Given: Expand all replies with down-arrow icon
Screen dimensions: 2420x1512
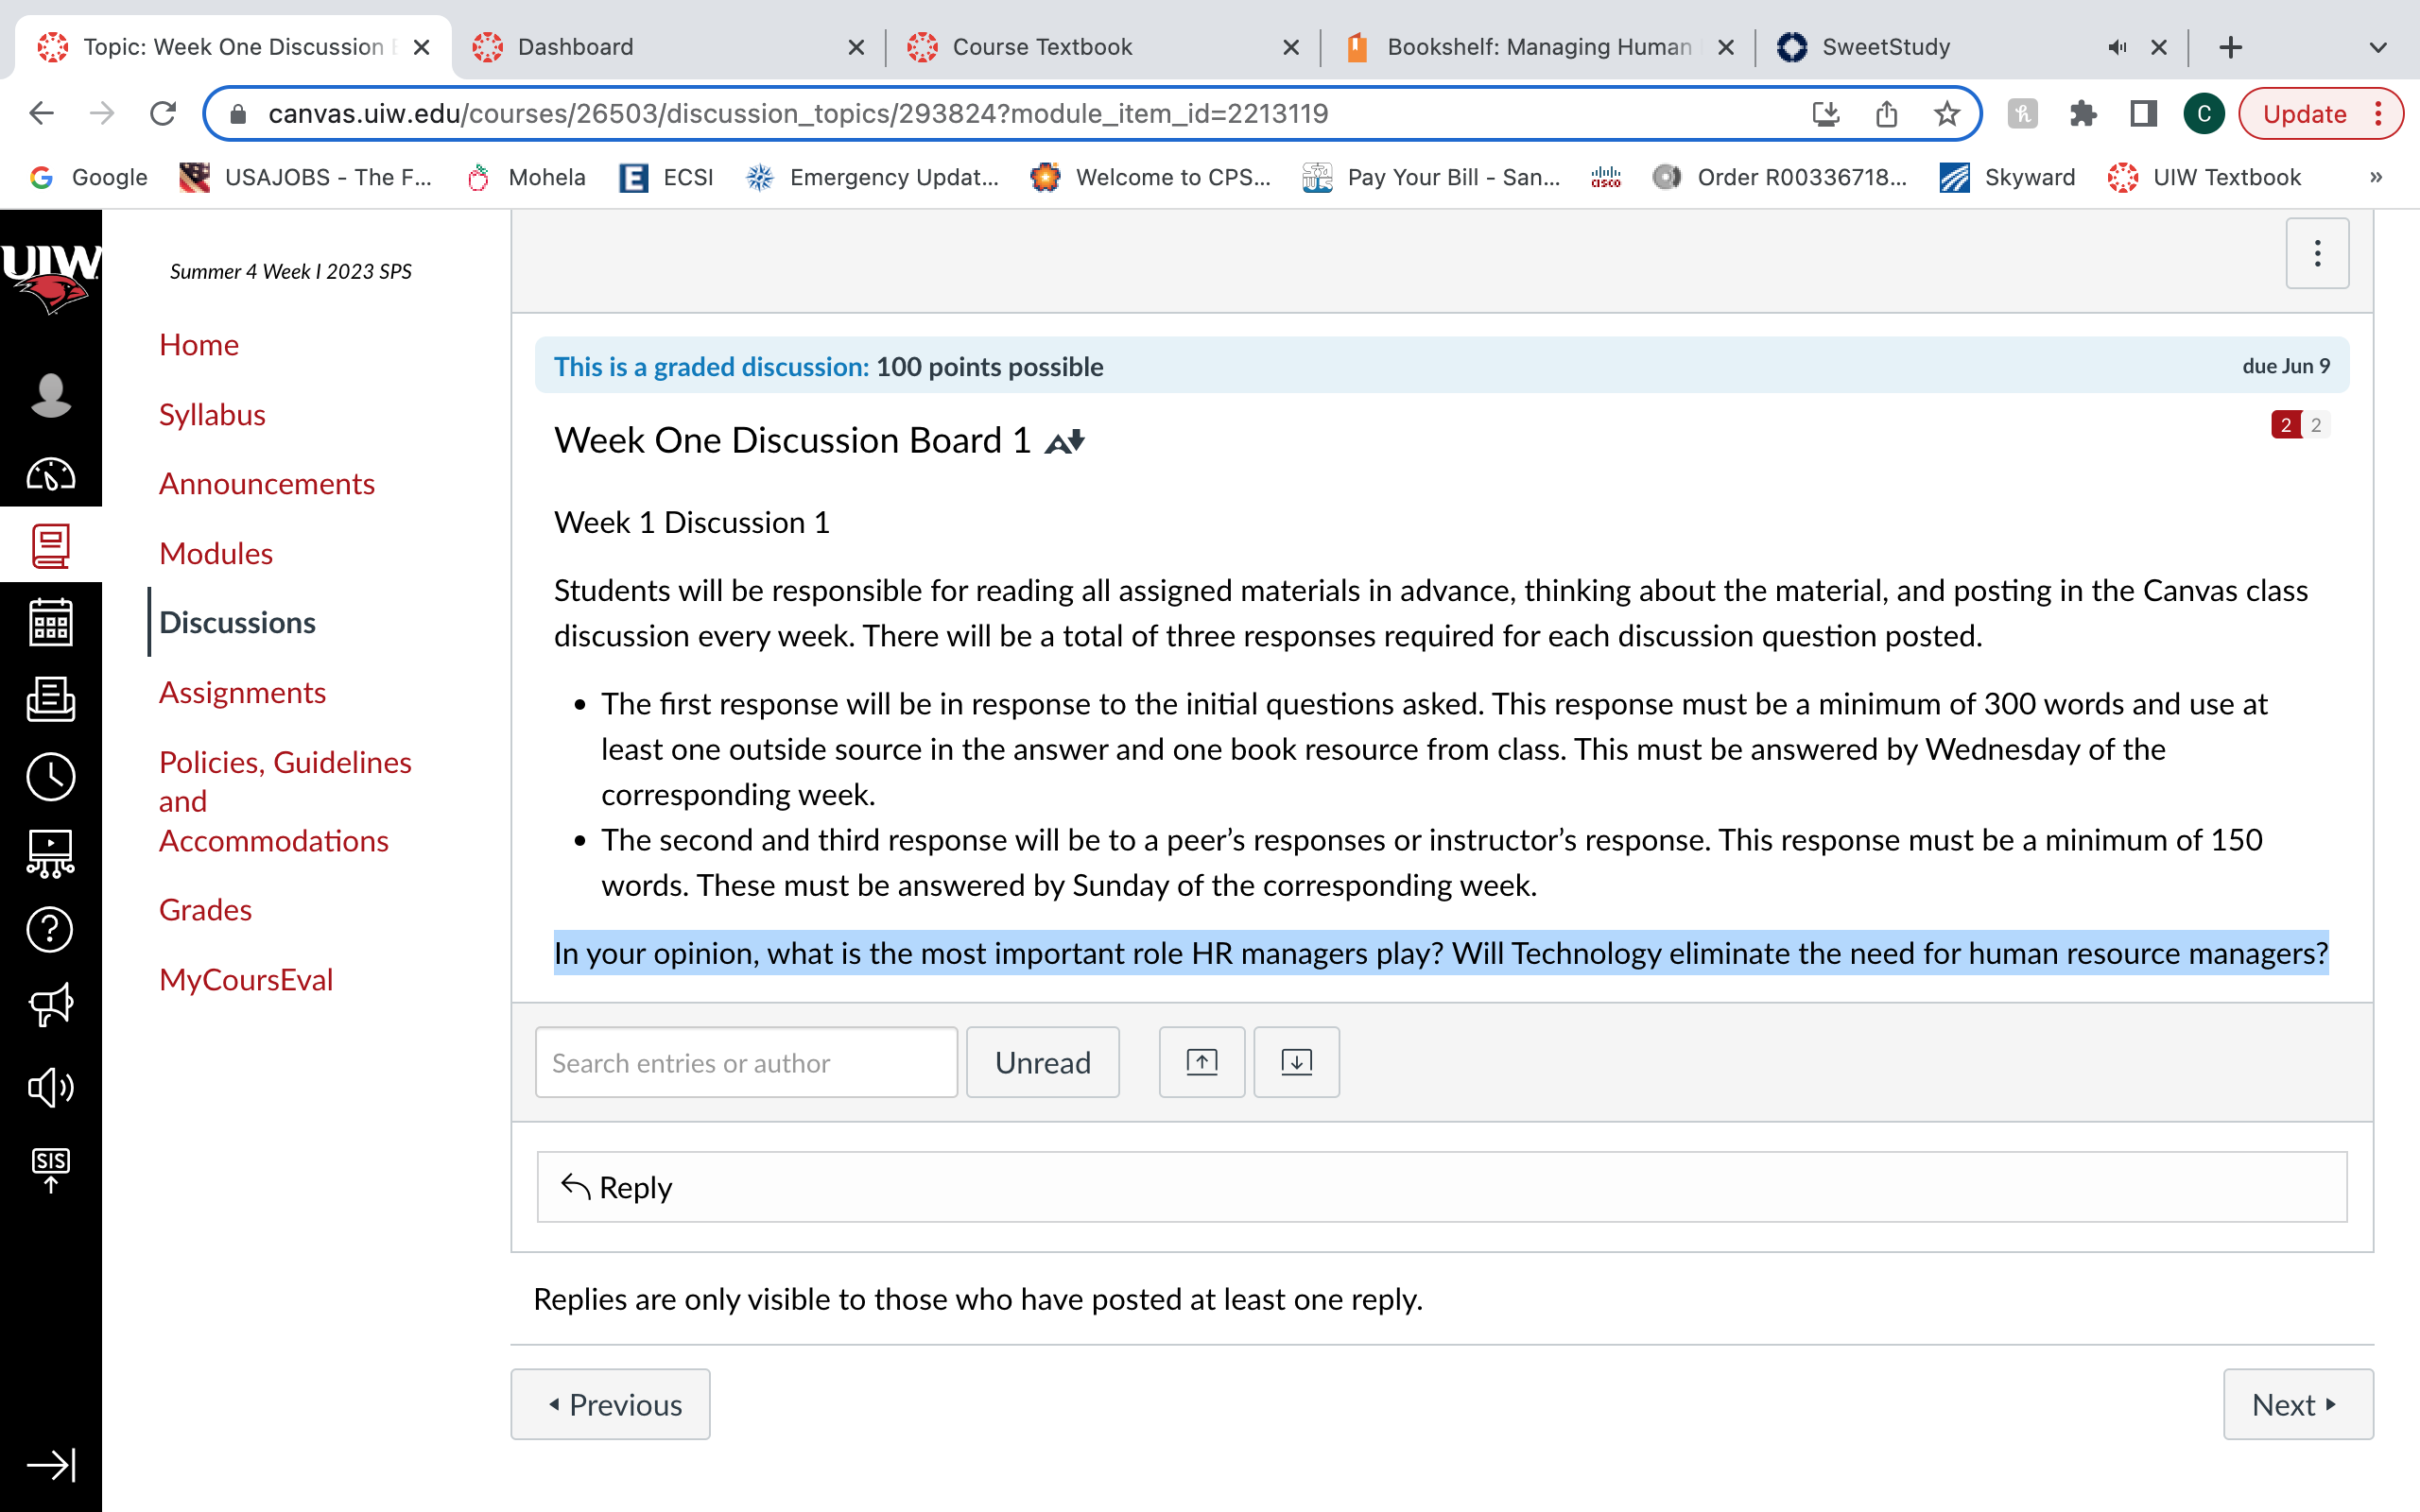Looking at the screenshot, I should (1296, 1062).
